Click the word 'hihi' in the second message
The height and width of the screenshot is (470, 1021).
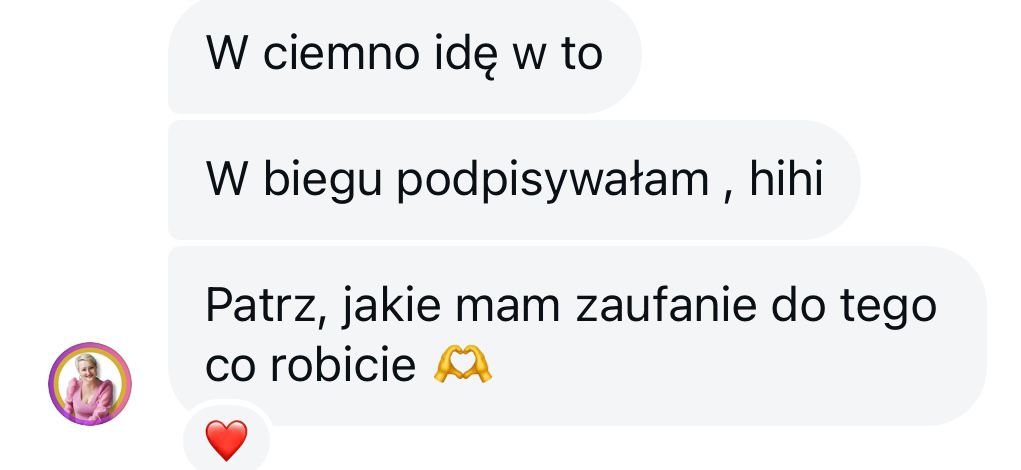click(787, 178)
